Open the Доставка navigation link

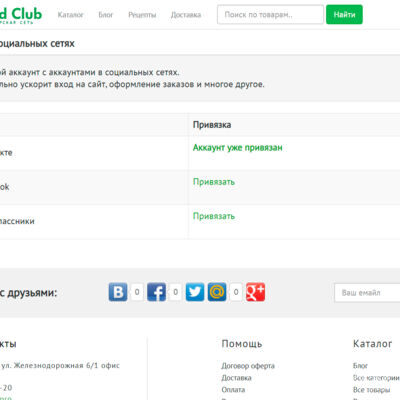pos(186,15)
